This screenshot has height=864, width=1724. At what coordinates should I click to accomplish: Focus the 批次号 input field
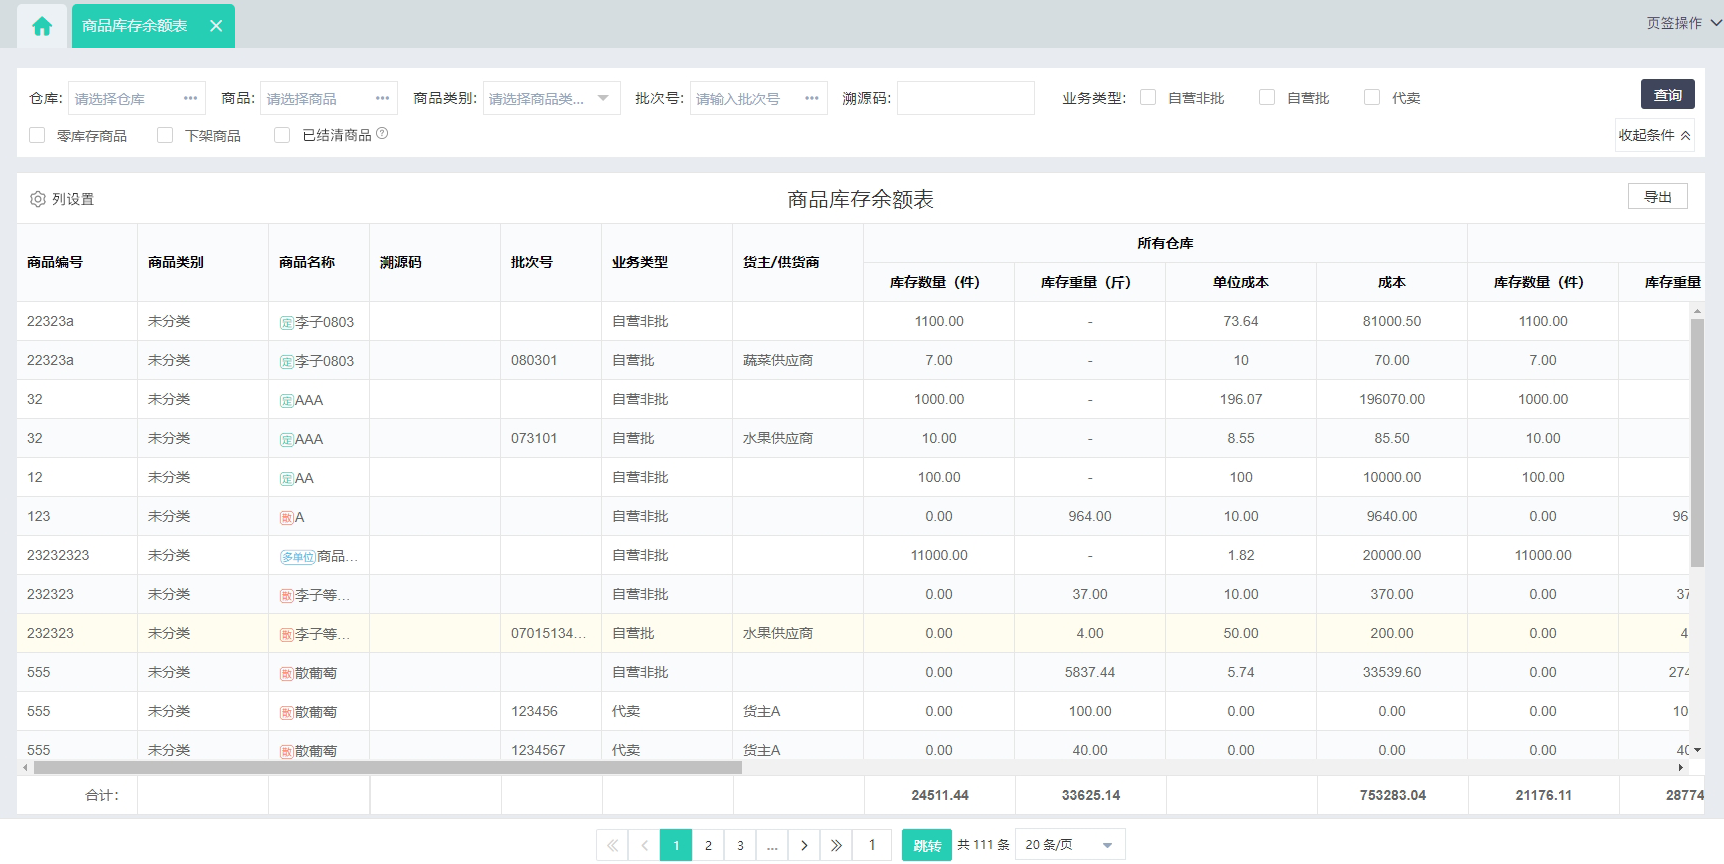tap(759, 98)
